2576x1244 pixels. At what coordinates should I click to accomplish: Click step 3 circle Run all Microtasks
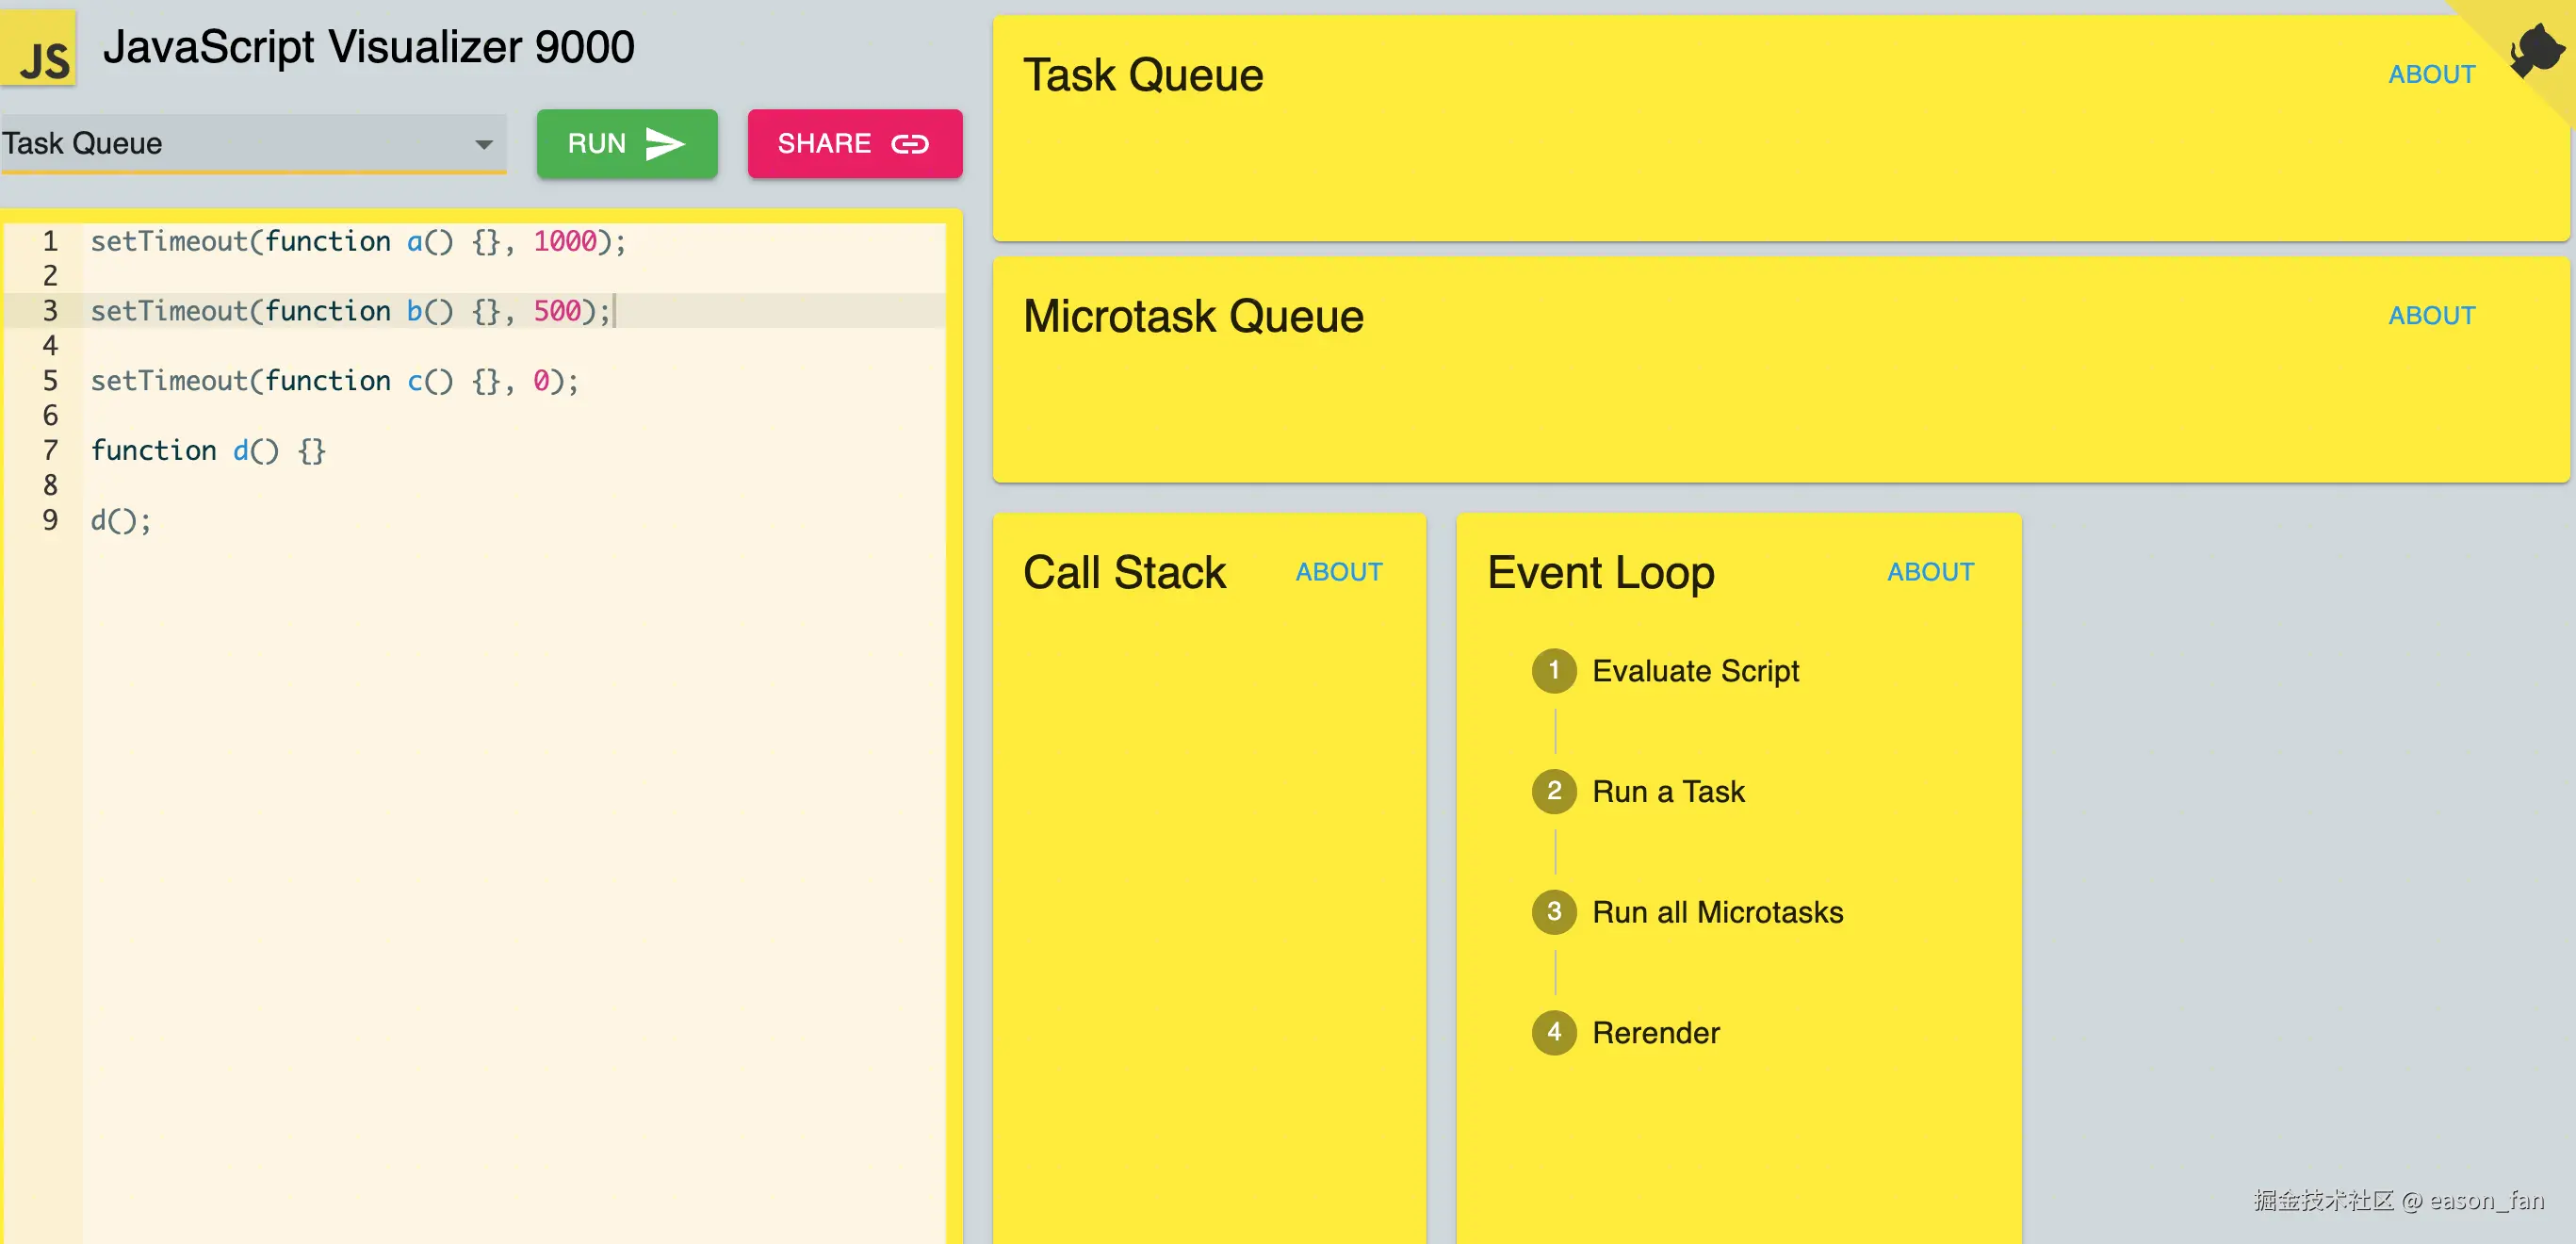tap(1553, 912)
